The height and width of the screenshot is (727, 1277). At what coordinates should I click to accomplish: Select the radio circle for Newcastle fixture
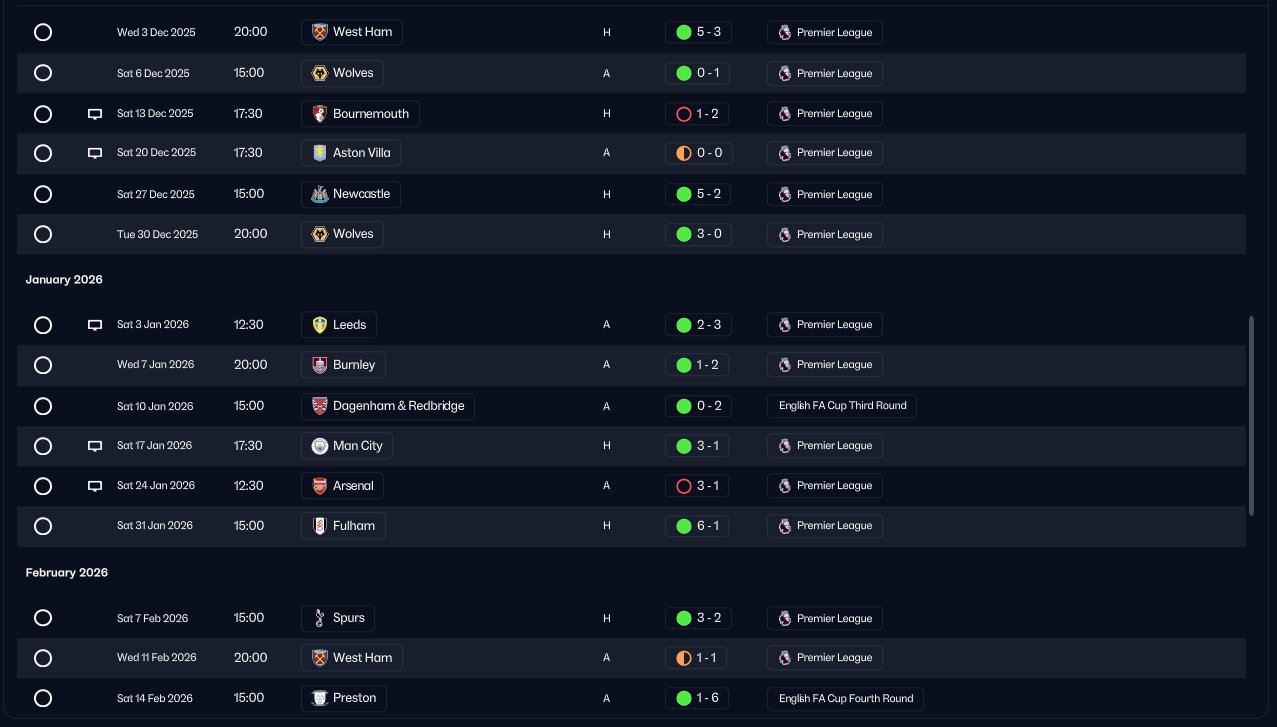point(43,194)
